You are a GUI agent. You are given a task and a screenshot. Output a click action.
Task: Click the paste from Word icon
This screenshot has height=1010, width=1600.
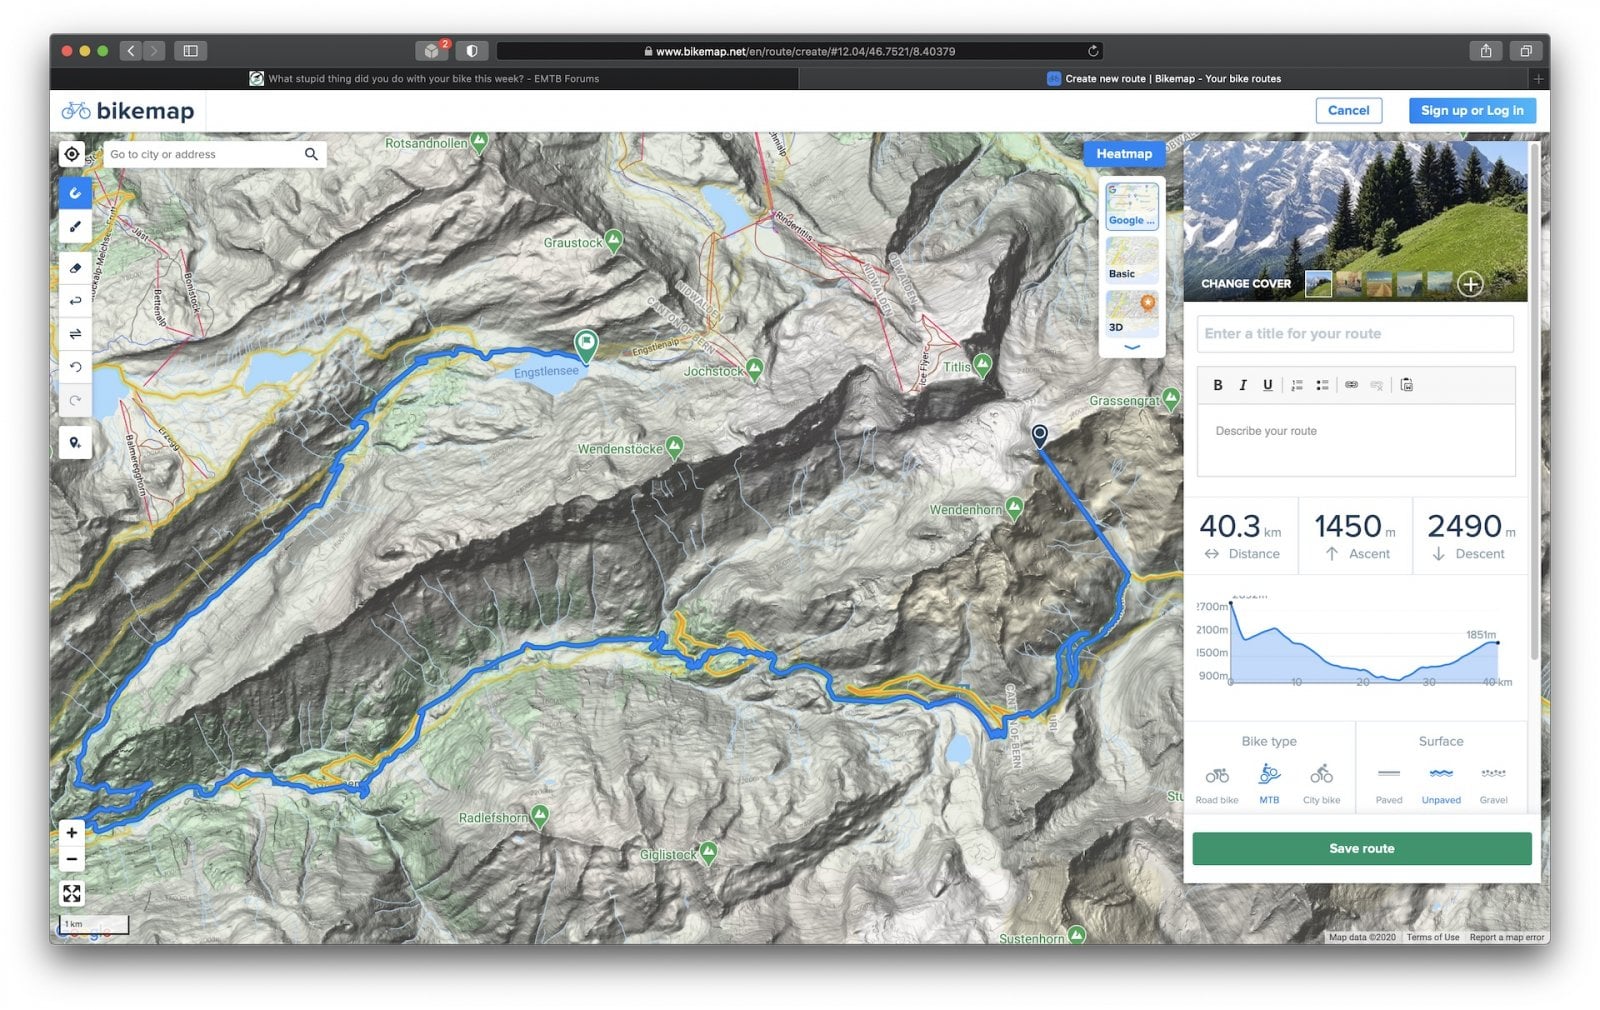(1407, 385)
